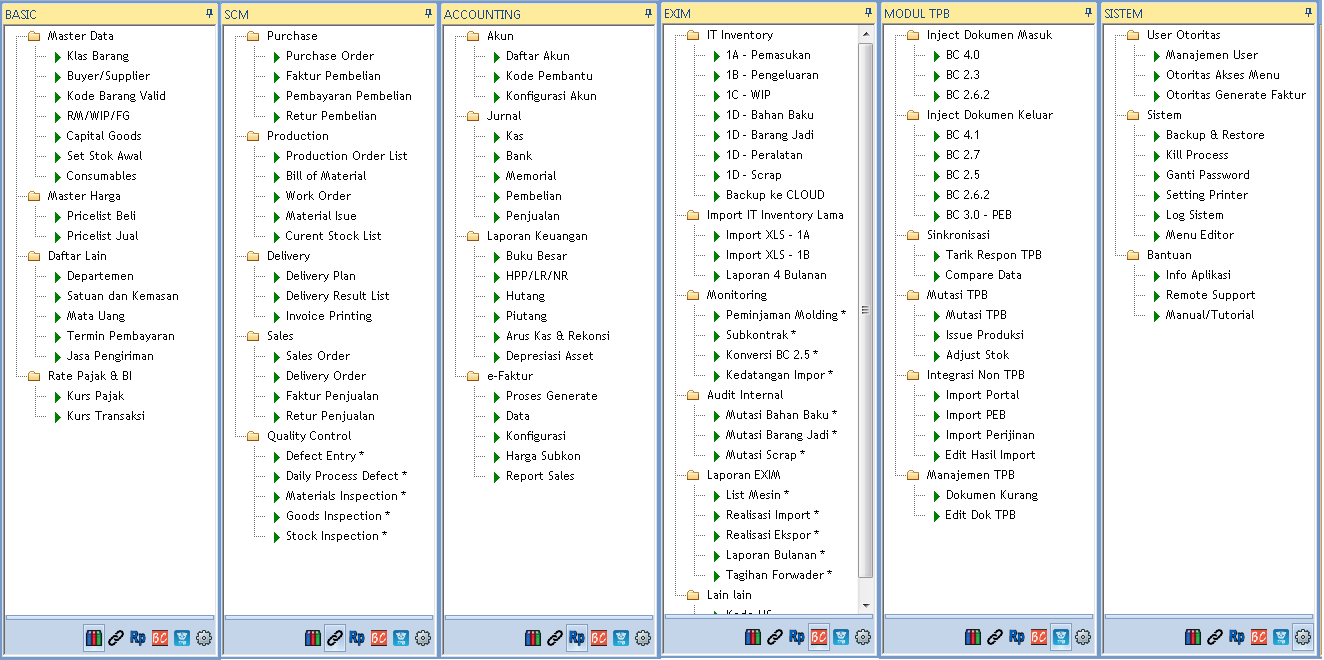Viewport: 1324px width, 660px height.
Task: Open BC 3.0 - PEB item
Action: tap(978, 215)
